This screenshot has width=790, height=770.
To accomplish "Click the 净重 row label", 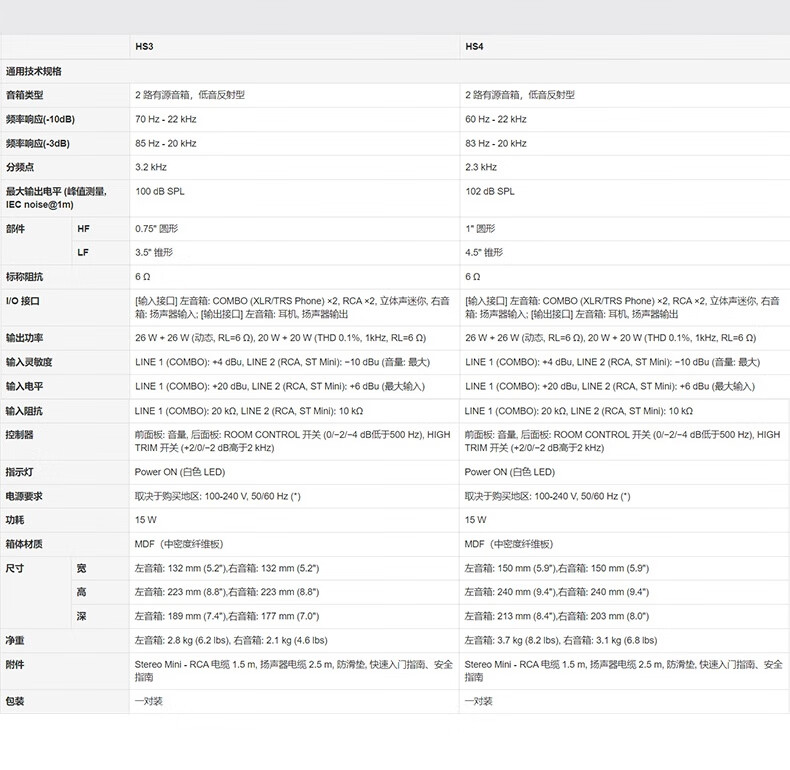I will (x=15, y=640).
